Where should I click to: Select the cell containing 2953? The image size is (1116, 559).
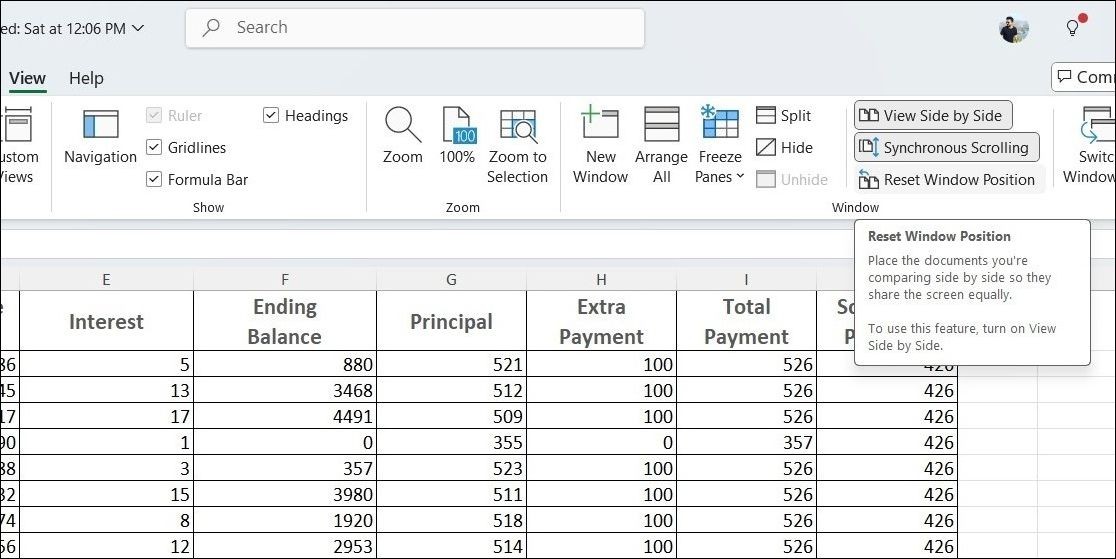pos(285,546)
